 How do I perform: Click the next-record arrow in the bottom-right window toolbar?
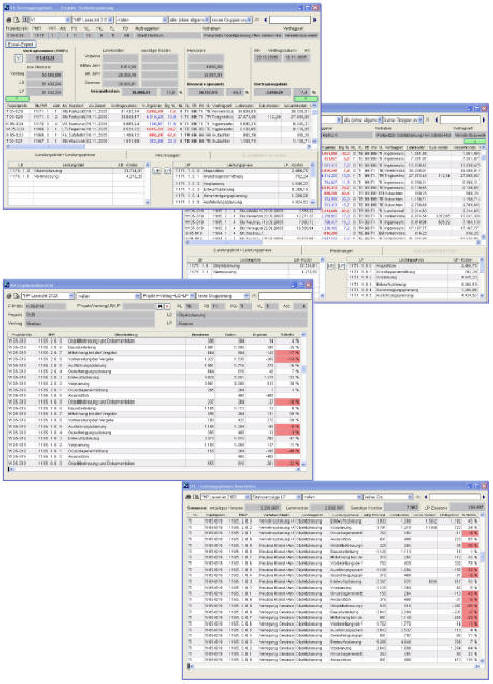coord(483,497)
